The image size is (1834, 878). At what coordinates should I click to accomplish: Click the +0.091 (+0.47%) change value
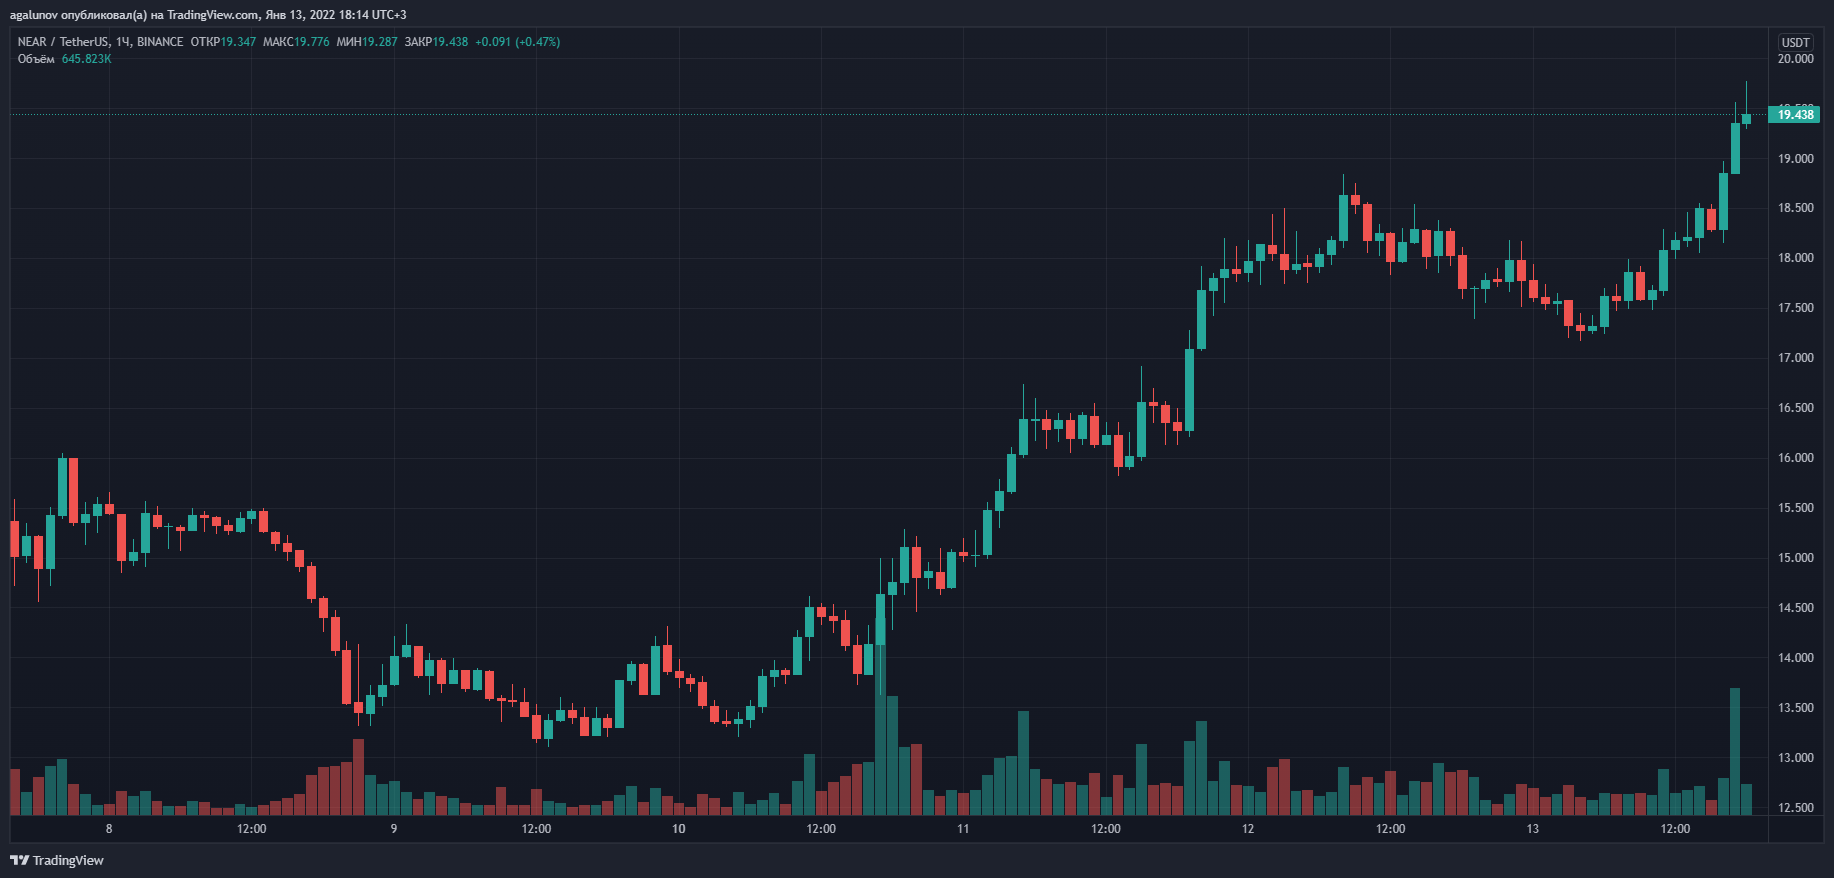[x=517, y=42]
